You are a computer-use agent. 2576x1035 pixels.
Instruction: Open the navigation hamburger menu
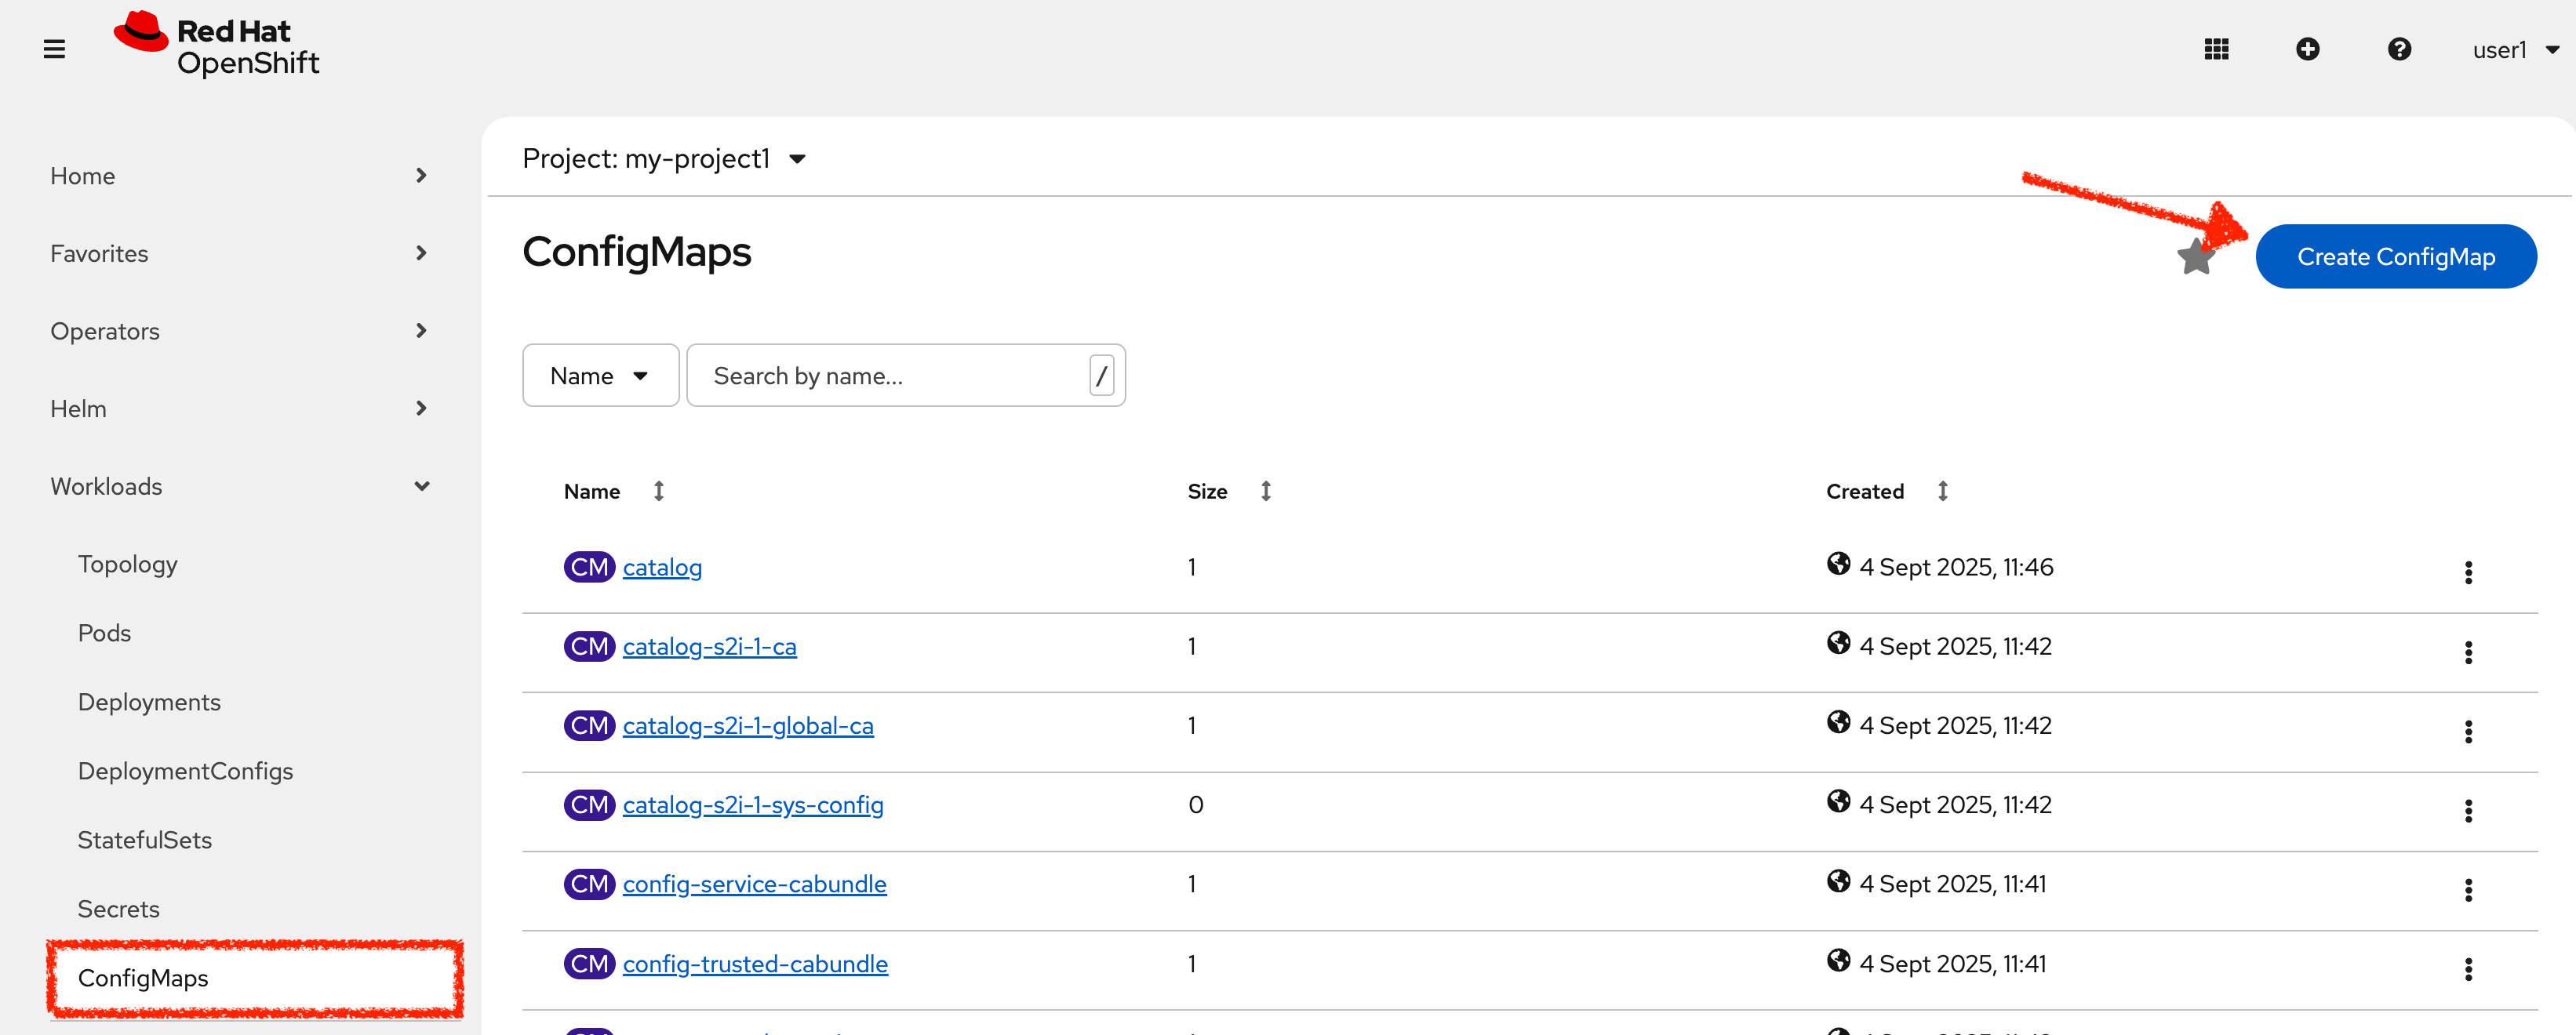tap(55, 48)
